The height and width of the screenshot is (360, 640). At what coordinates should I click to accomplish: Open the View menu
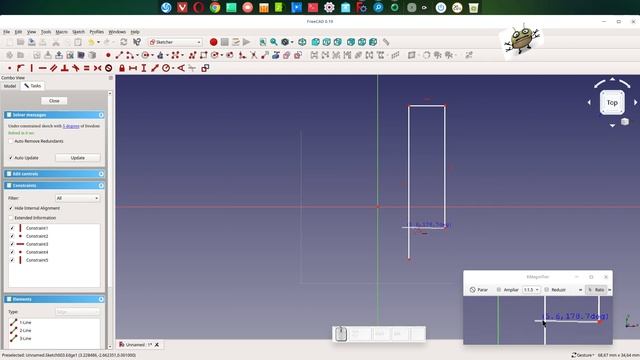31,32
